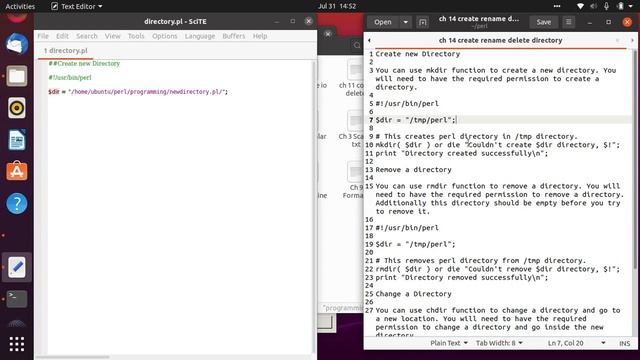
Task: Click the Open button in gedit
Action: tap(382, 22)
